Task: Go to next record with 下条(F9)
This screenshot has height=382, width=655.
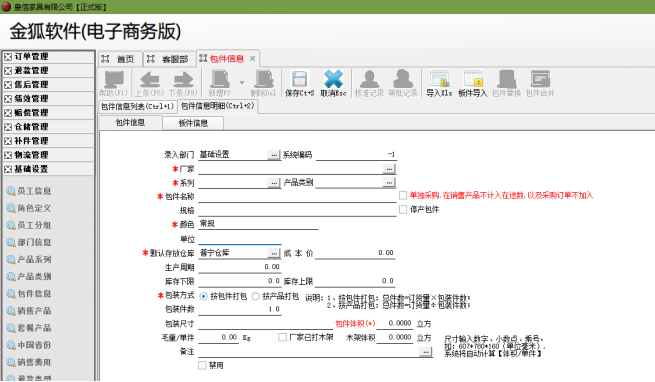Action: click(x=183, y=84)
